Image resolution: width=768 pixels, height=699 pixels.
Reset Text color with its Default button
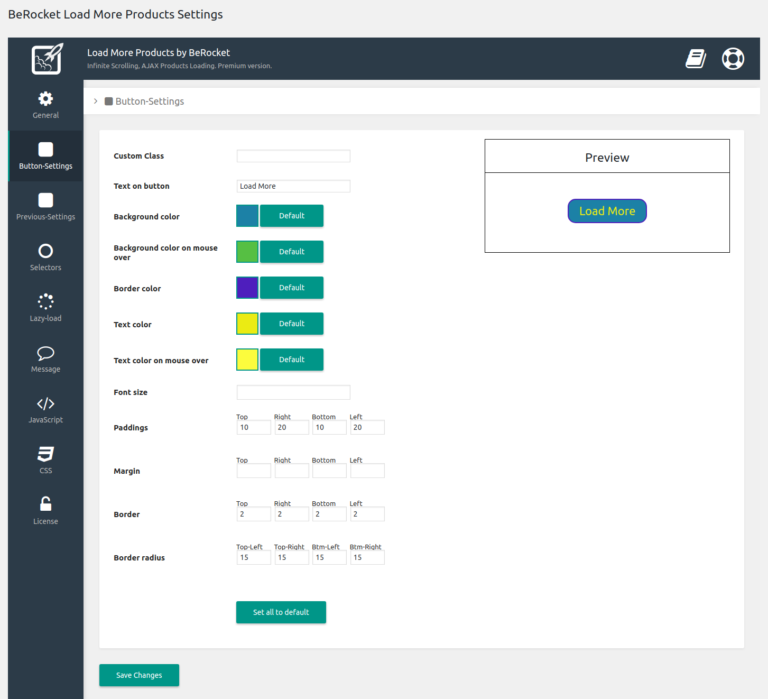291,324
